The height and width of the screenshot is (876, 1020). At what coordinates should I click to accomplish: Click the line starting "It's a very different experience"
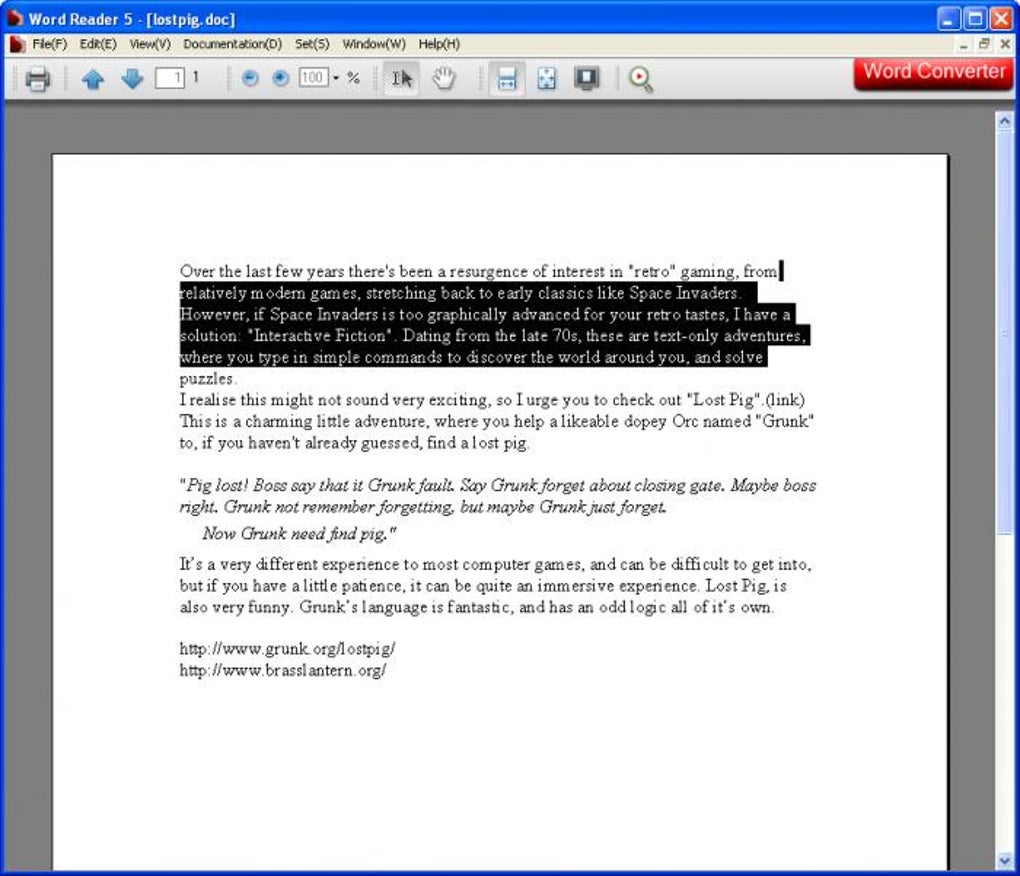(495, 564)
